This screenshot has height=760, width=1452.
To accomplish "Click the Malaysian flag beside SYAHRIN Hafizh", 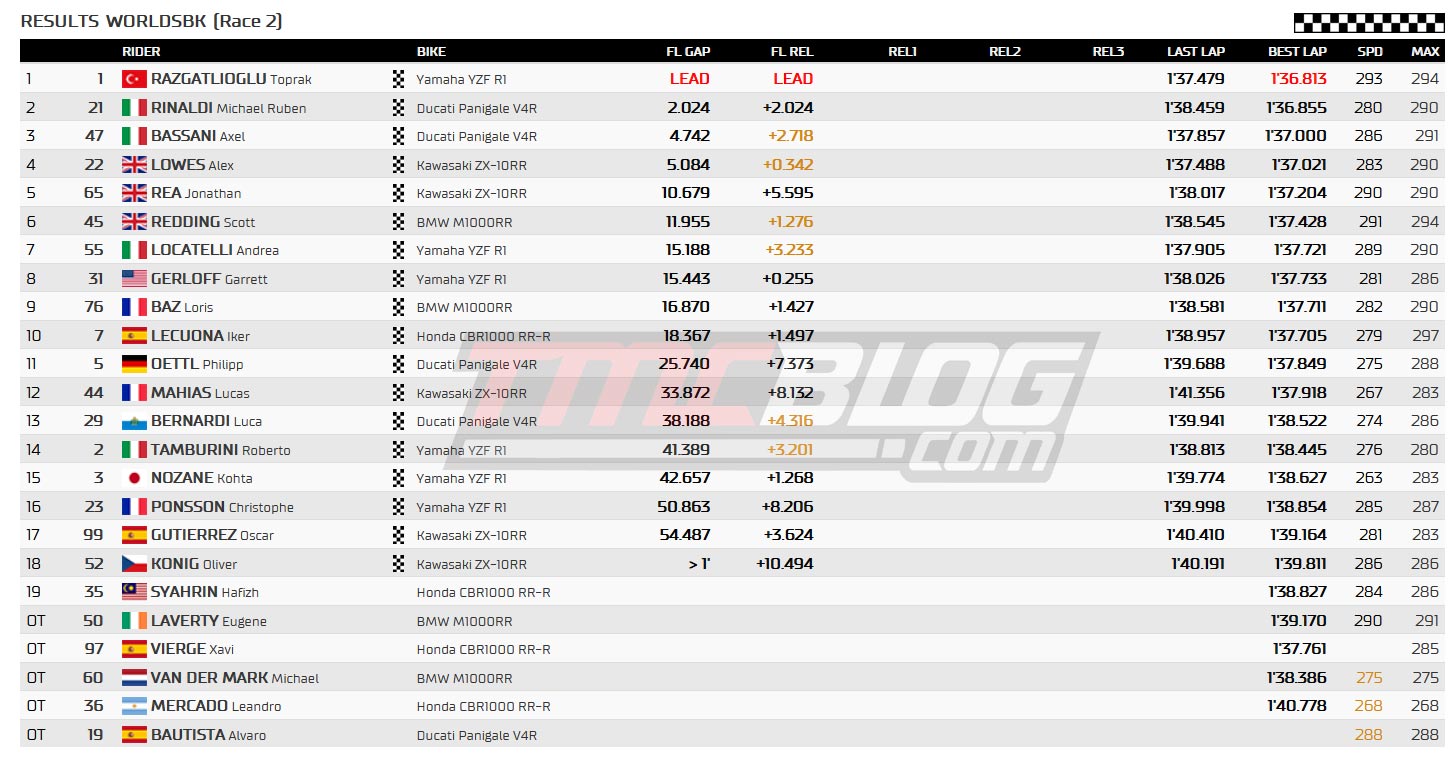I will coord(134,592).
